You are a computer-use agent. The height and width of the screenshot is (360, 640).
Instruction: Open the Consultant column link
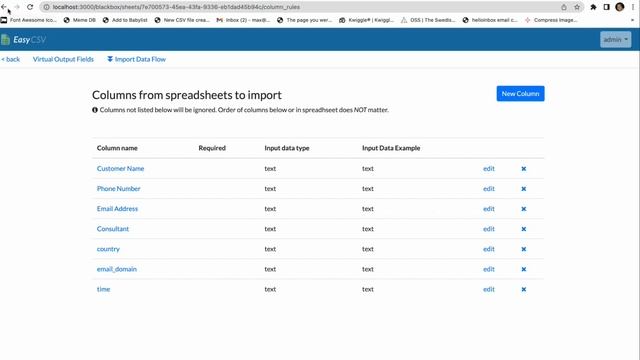click(x=113, y=229)
